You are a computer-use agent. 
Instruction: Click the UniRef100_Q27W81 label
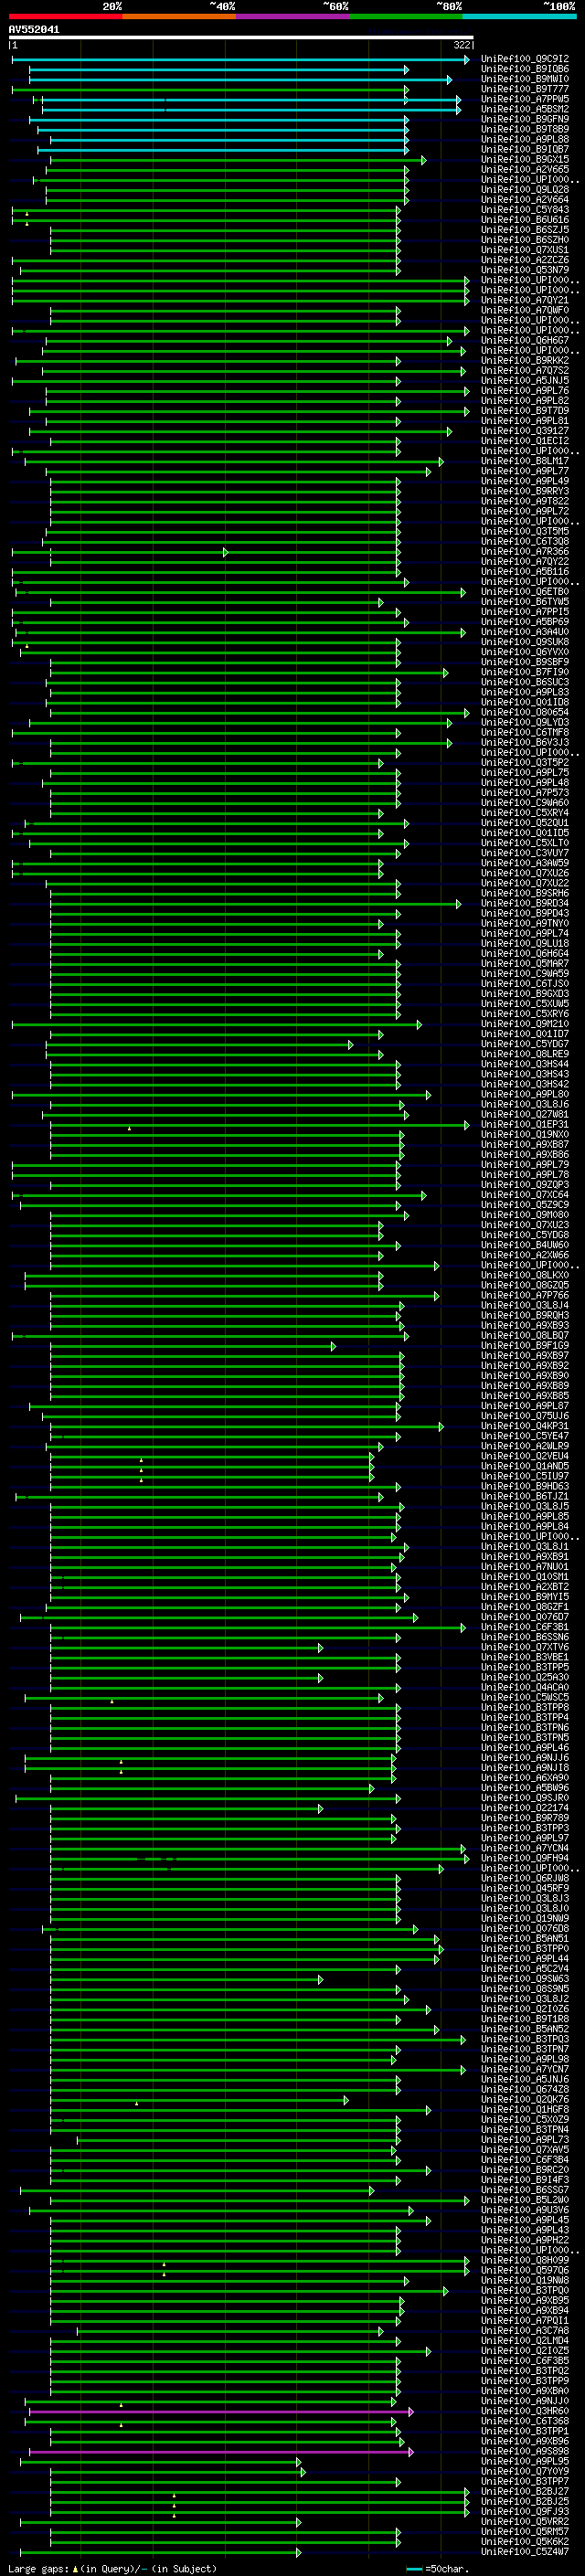[x=525, y=1114]
